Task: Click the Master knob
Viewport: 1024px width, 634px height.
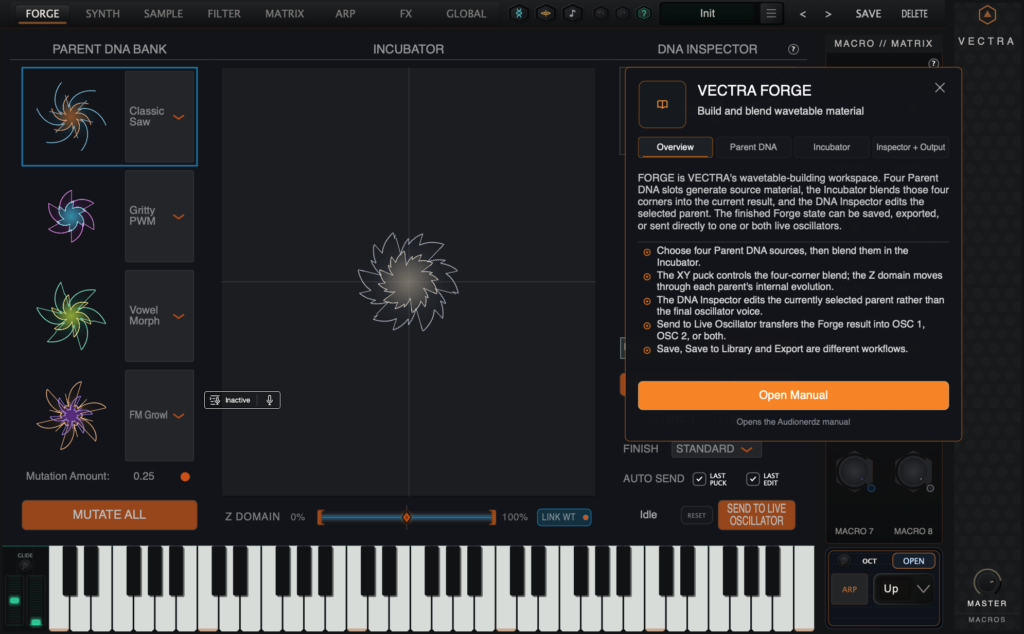Action: tap(987, 582)
